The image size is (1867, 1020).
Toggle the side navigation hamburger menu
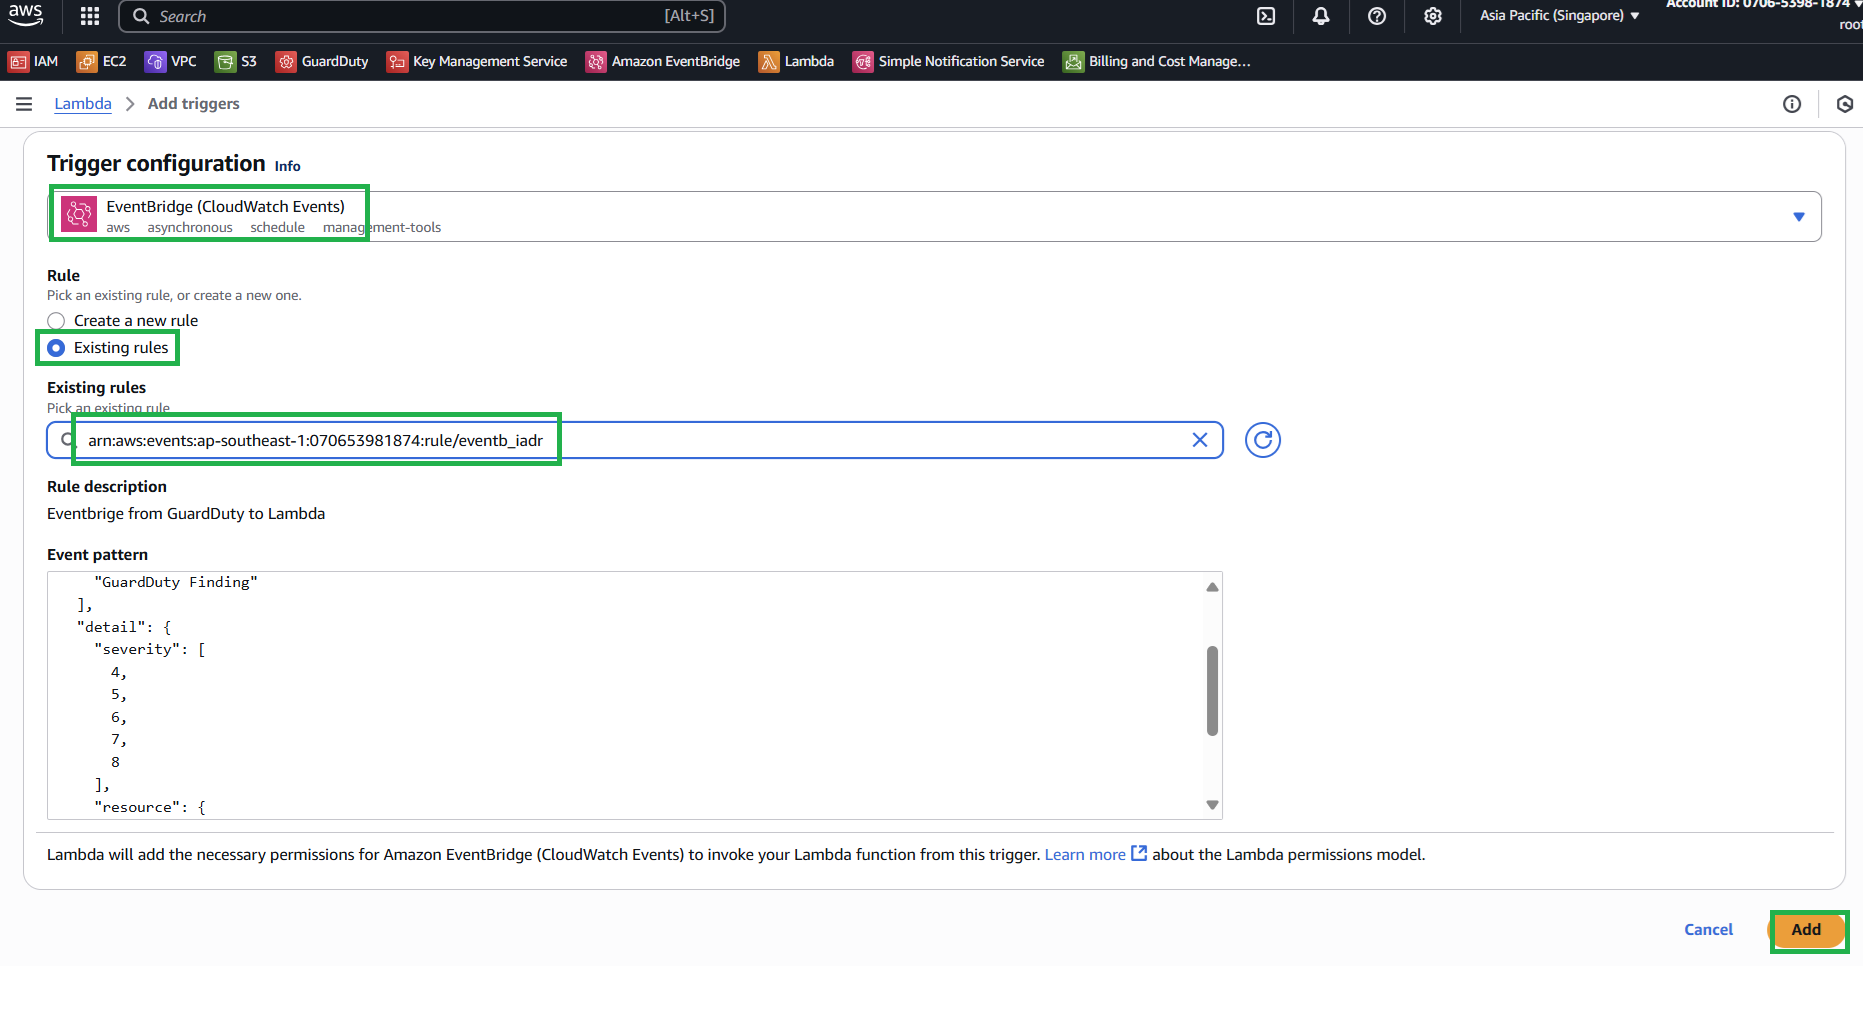pyautogui.click(x=24, y=104)
